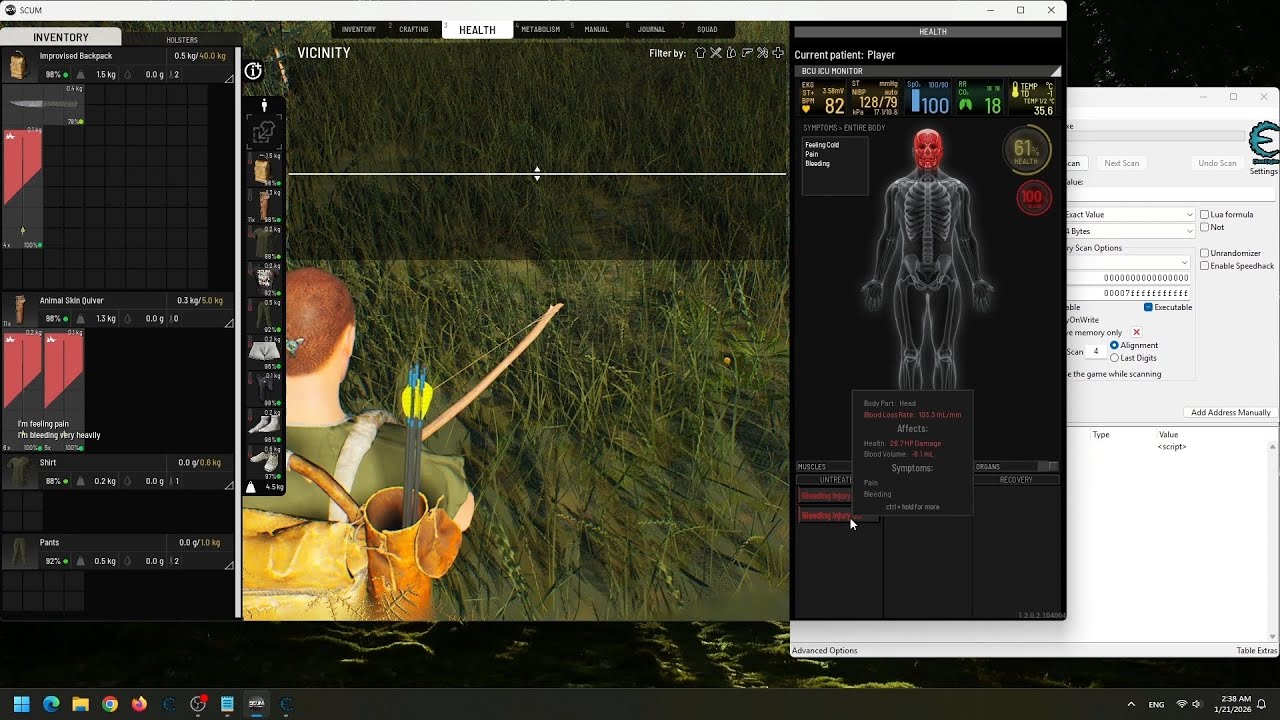Click the vicinity panel divider handle

coord(537,173)
